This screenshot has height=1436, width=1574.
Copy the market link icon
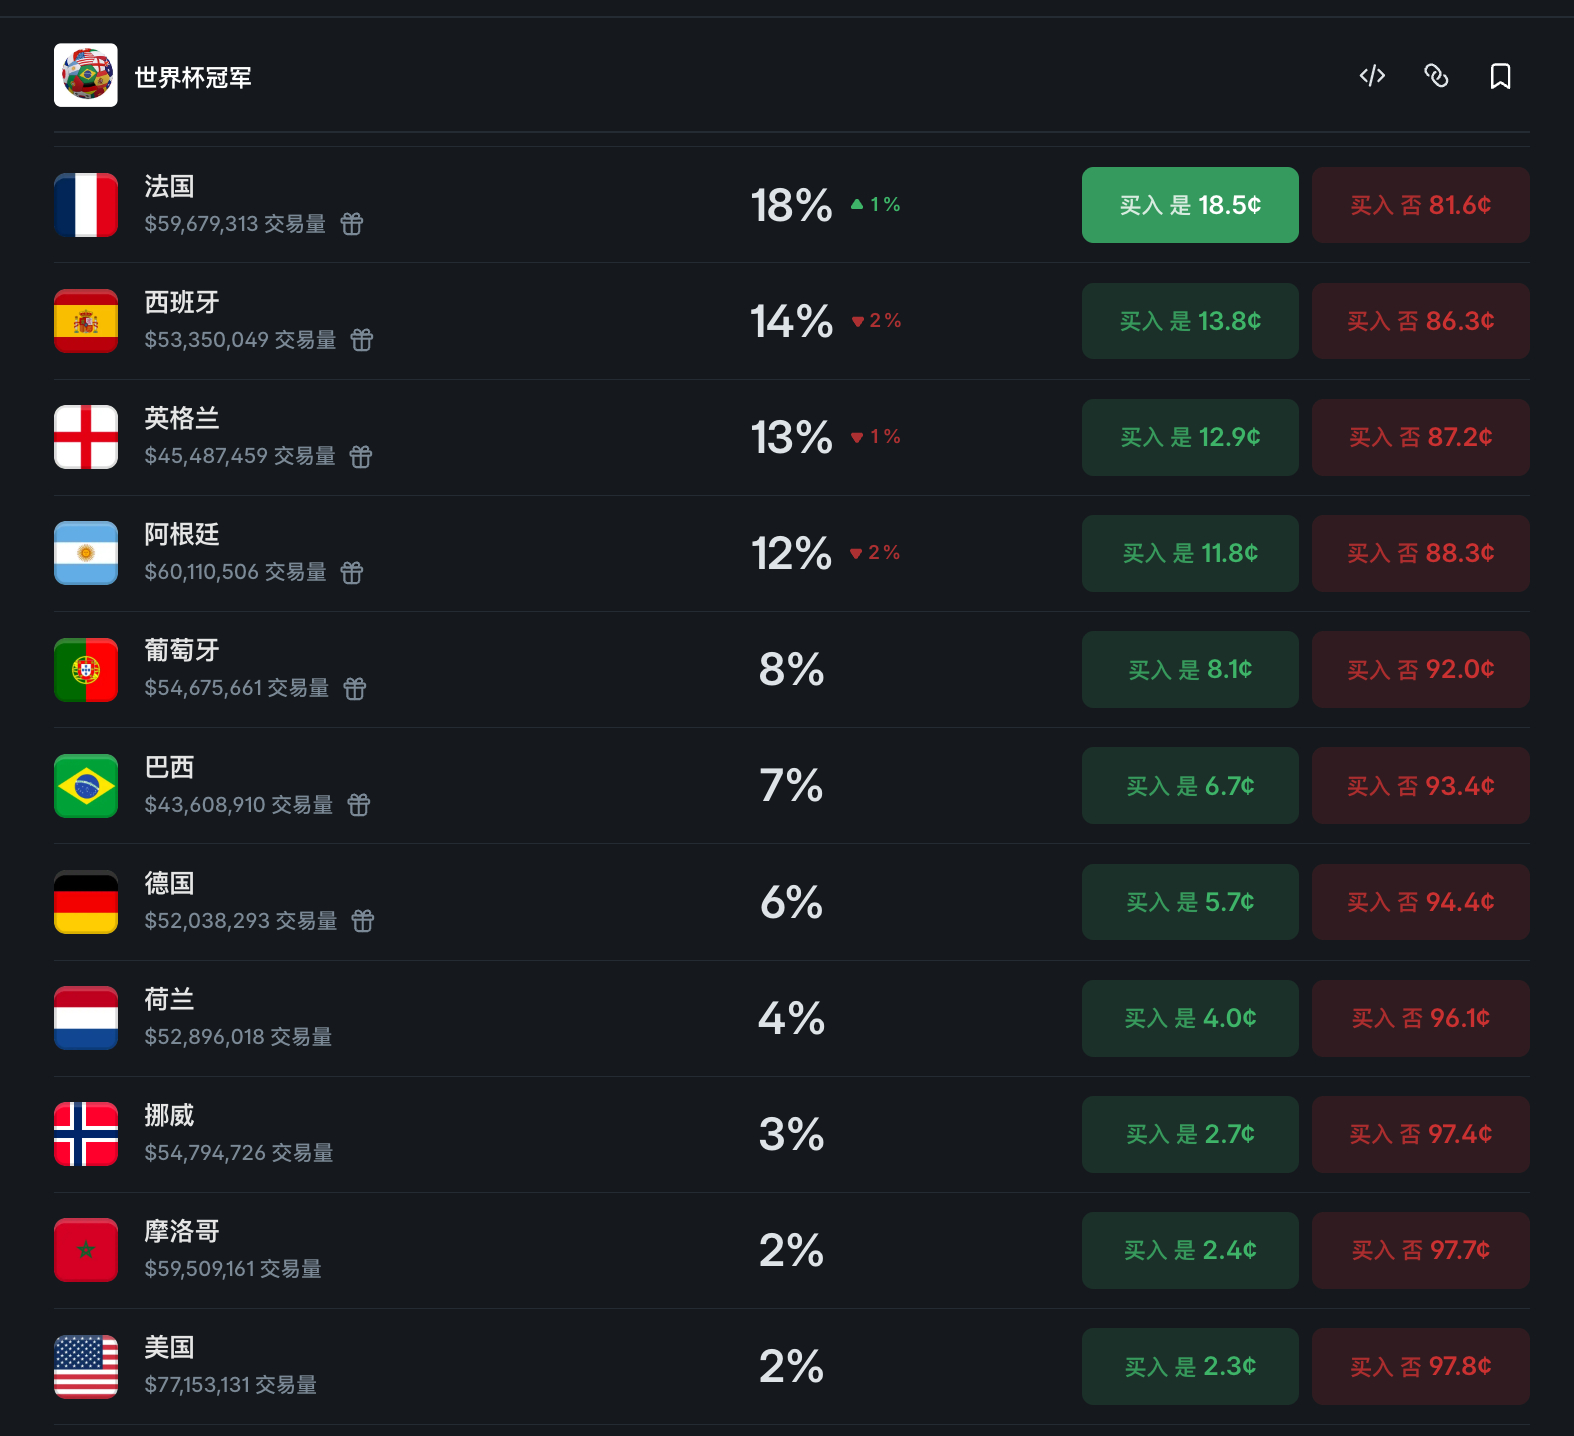click(x=1436, y=76)
